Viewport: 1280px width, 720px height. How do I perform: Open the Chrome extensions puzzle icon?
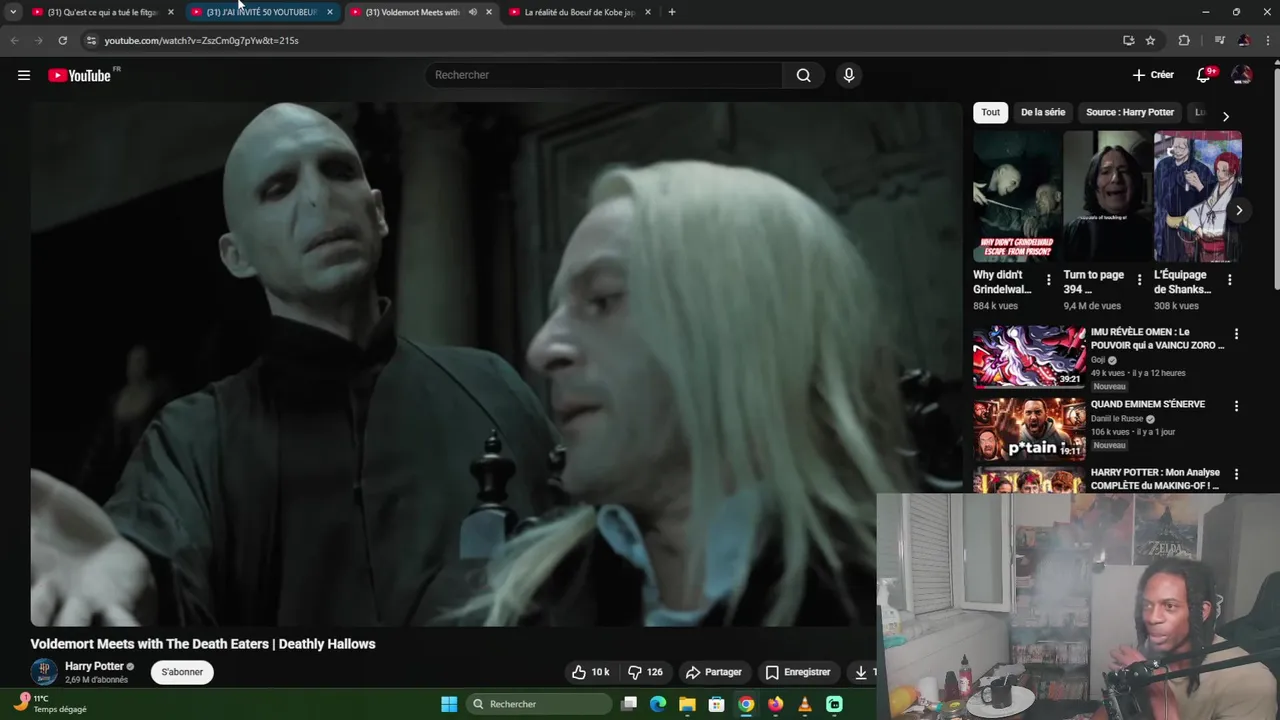(x=1184, y=40)
